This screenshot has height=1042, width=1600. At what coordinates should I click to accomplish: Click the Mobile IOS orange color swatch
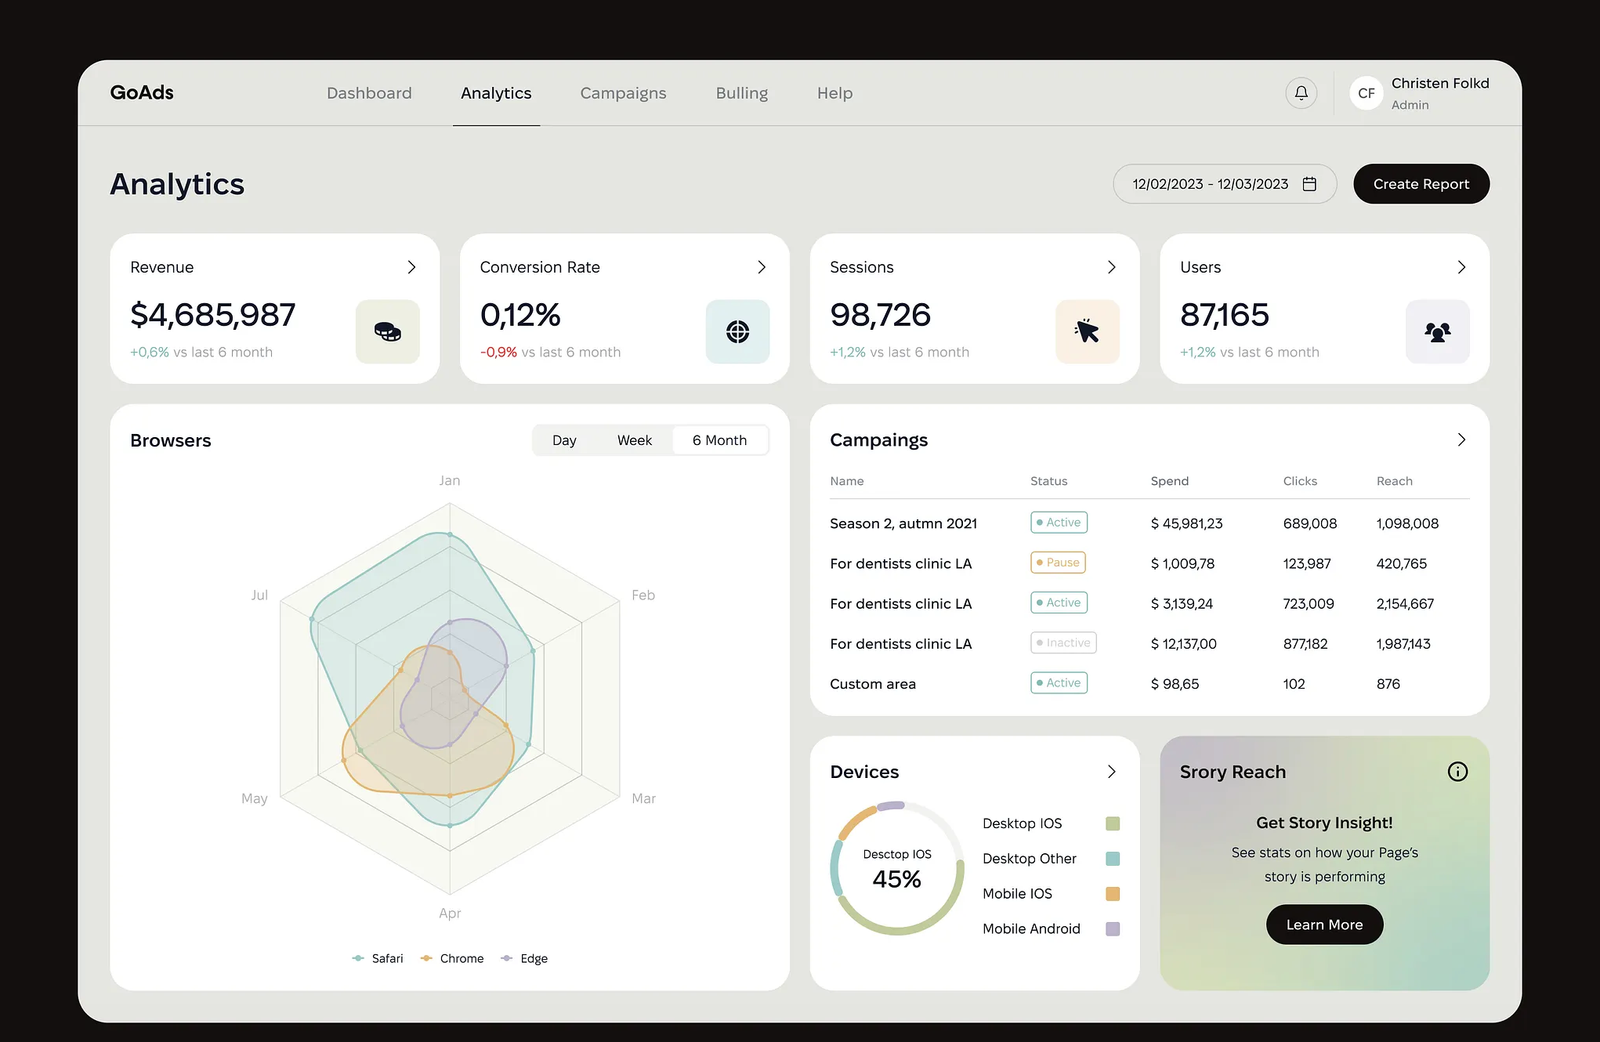coord(1112,894)
